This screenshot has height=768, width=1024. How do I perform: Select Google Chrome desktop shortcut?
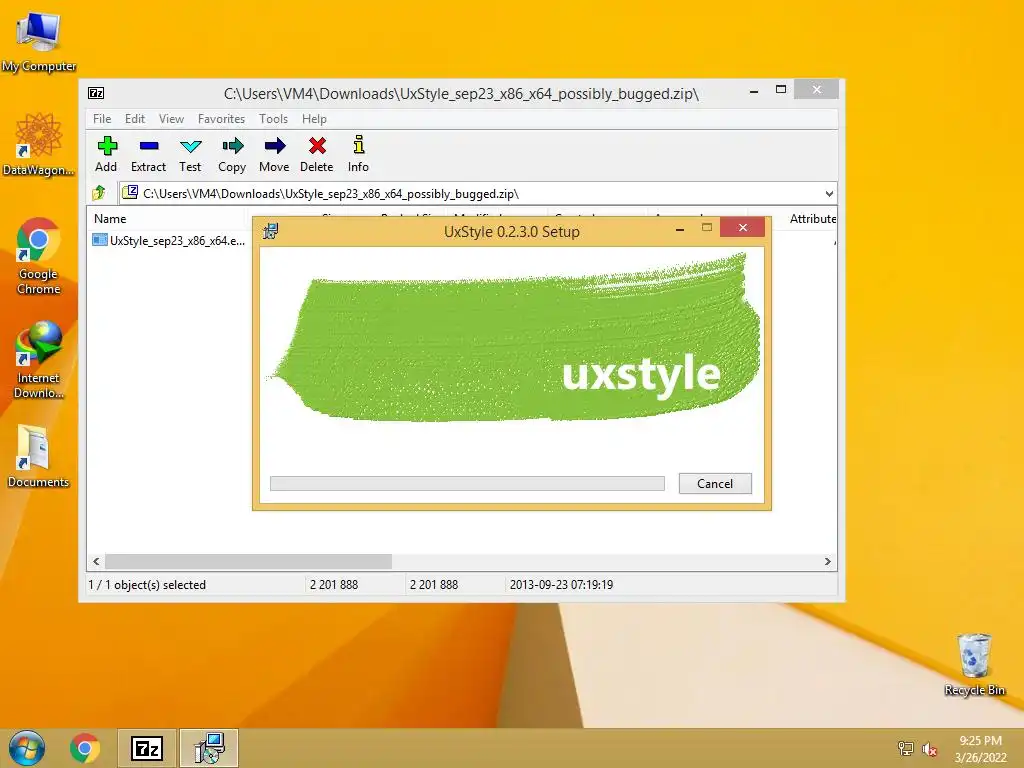point(39,257)
